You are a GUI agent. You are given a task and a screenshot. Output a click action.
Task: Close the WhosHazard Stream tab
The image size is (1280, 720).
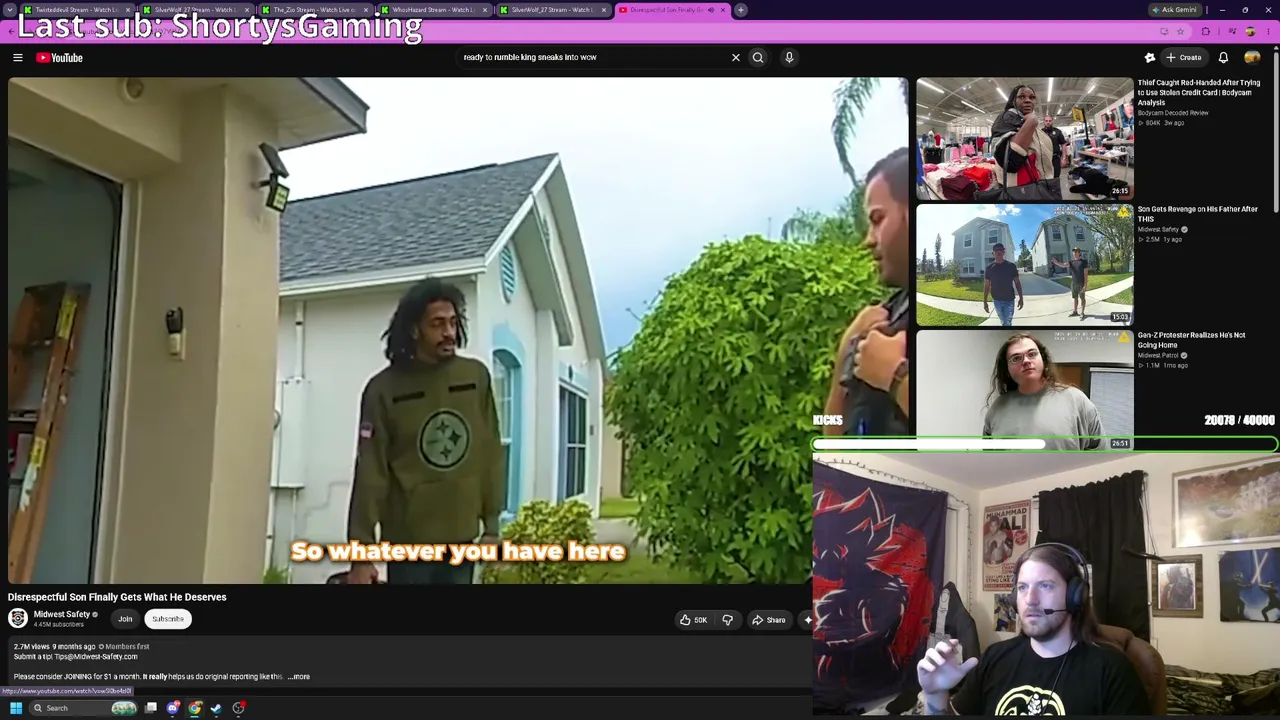point(485,10)
